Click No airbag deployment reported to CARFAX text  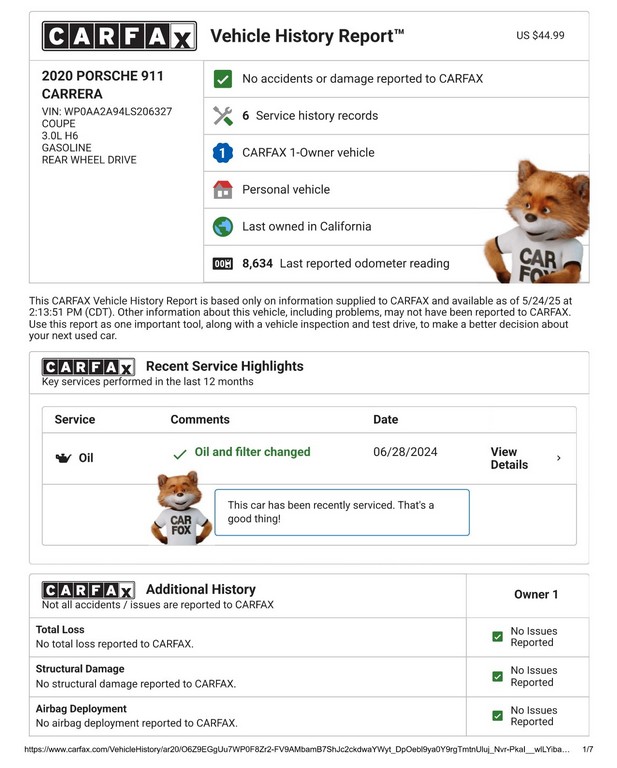[137, 723]
